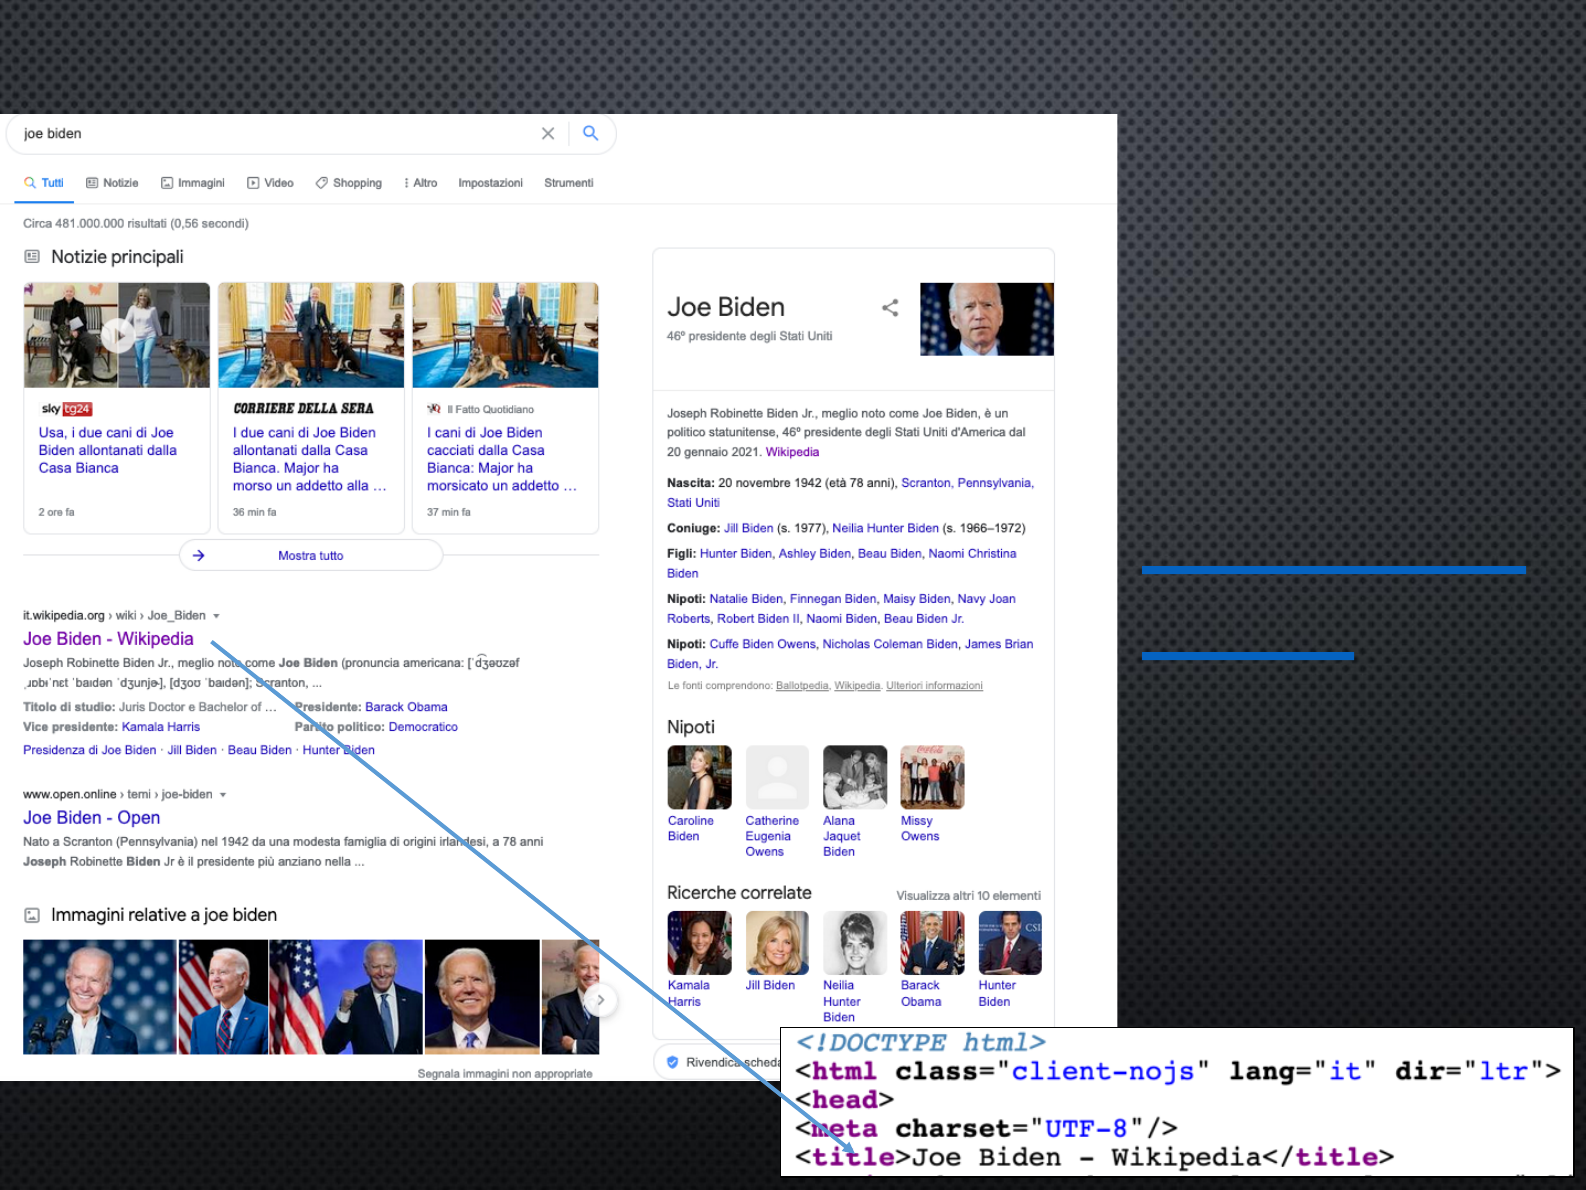
Task: Open the Beau Biden sitelink under Wikipedia
Action: 260,750
